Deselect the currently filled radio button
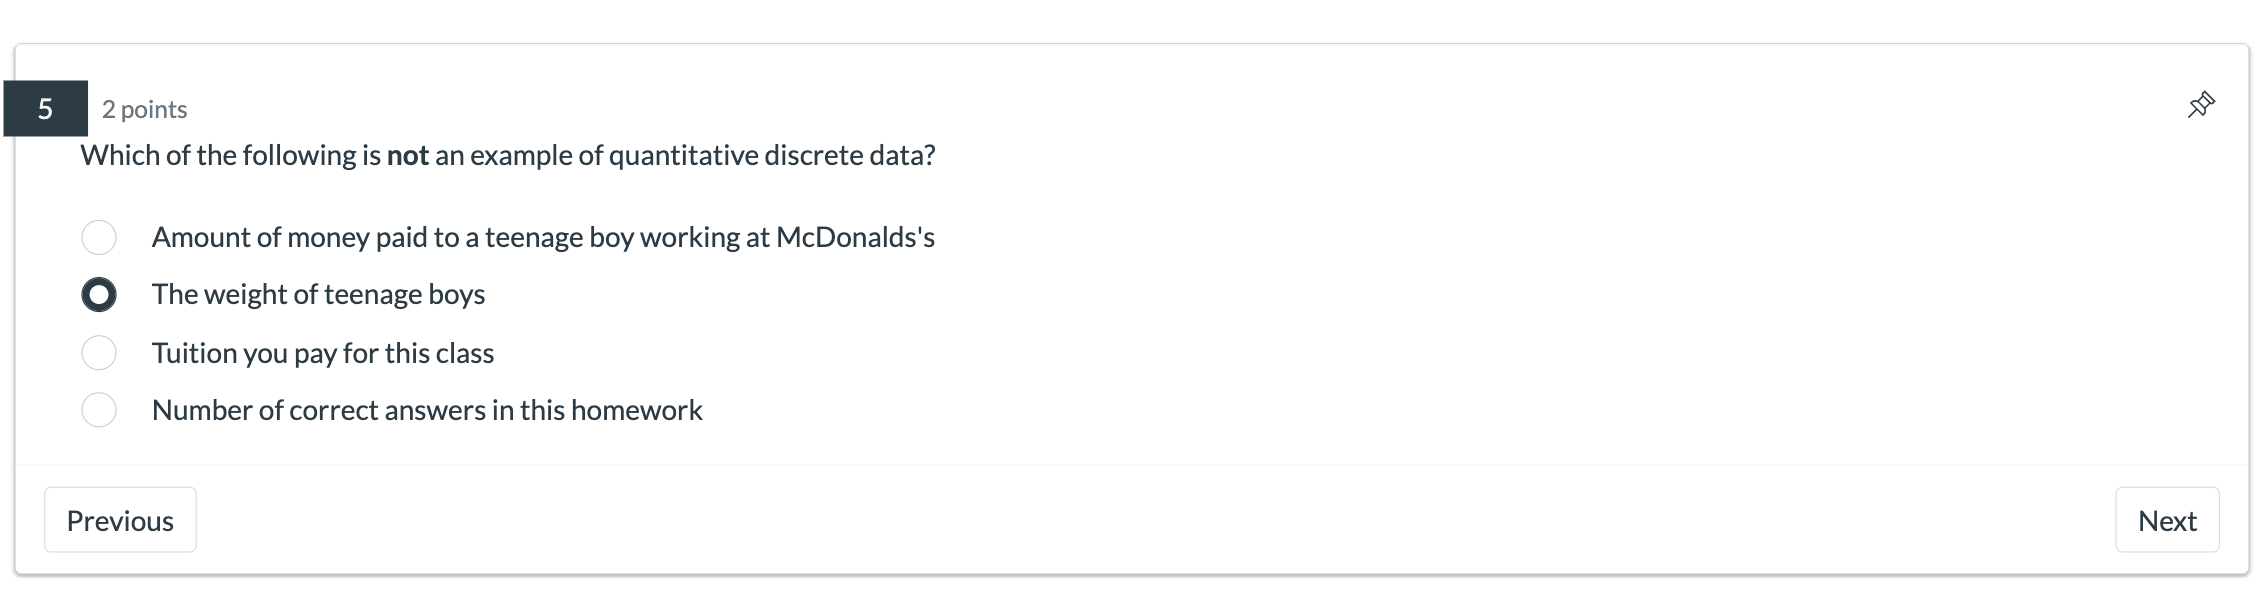2258x602 pixels. (x=99, y=295)
